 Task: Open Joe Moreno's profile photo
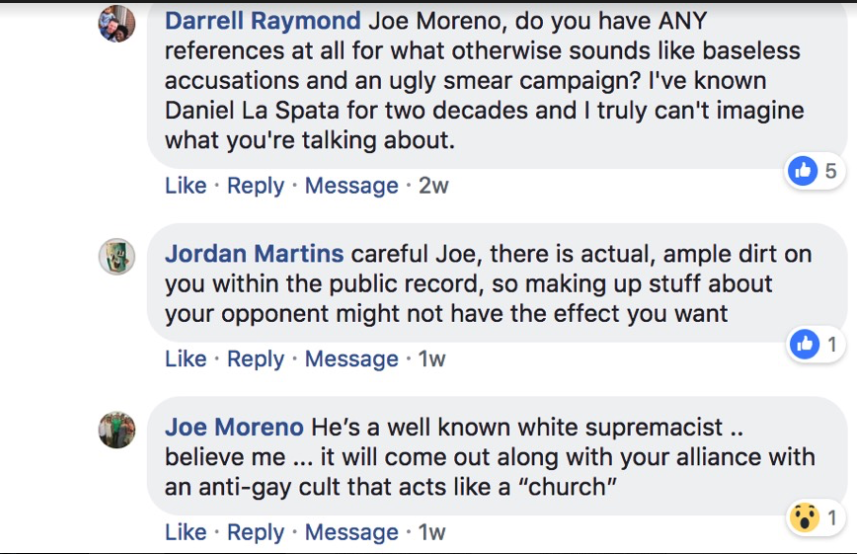point(117,430)
